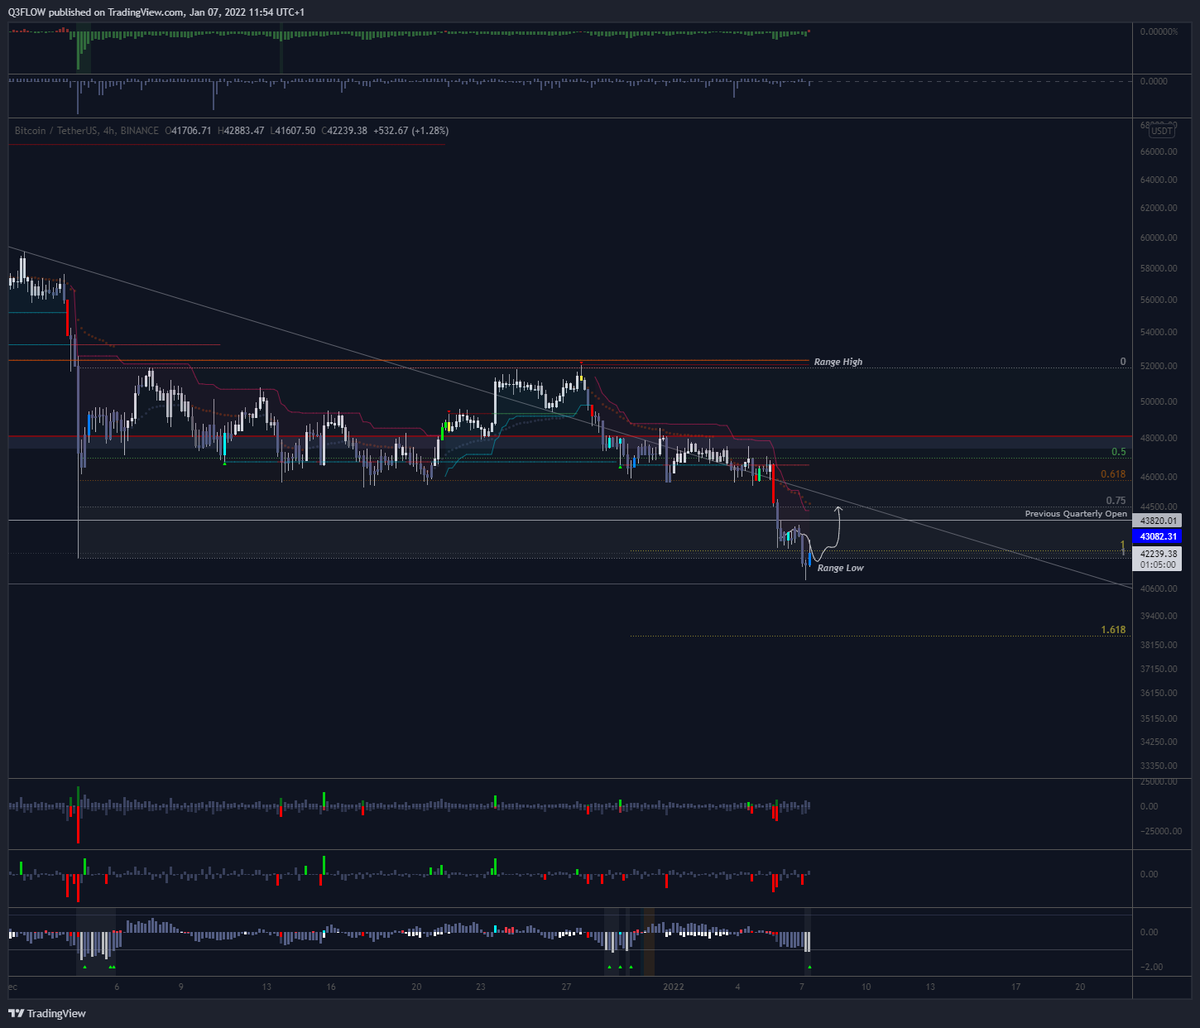This screenshot has height=1028, width=1200.
Task: Click 35150.00 on the price scale
Action: pyautogui.click(x=1158, y=718)
